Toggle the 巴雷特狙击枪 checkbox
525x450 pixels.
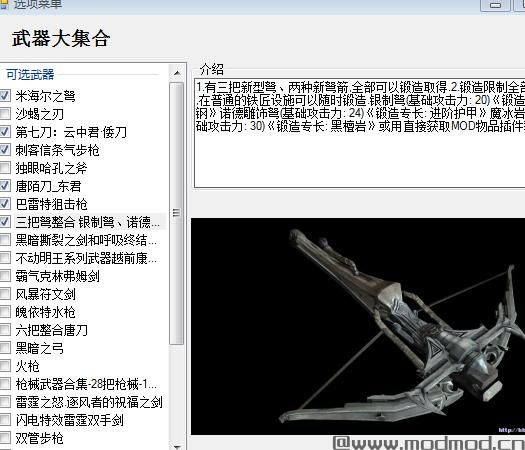pos(5,204)
